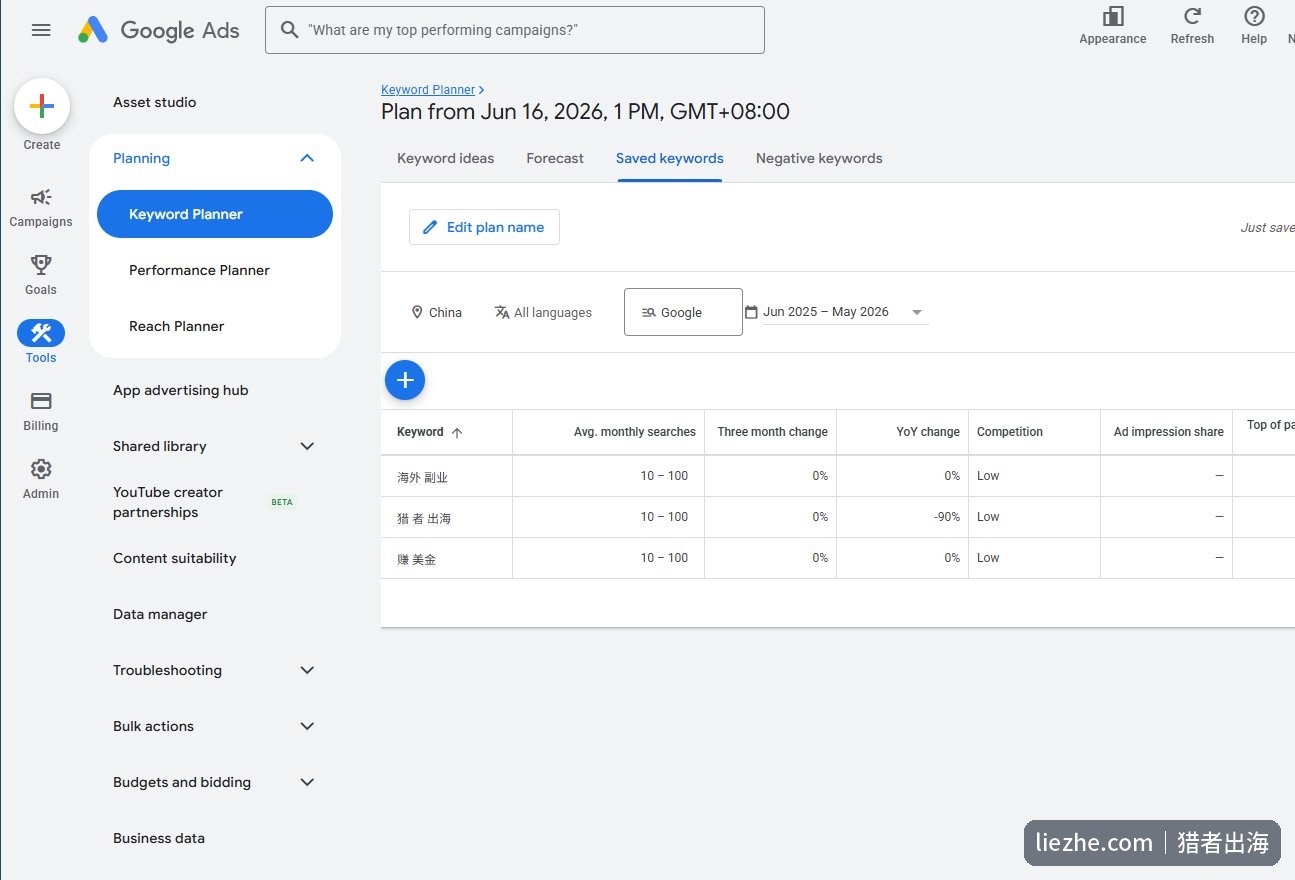Image resolution: width=1295 pixels, height=880 pixels.
Task: Open Content suitability
Action: point(174,558)
